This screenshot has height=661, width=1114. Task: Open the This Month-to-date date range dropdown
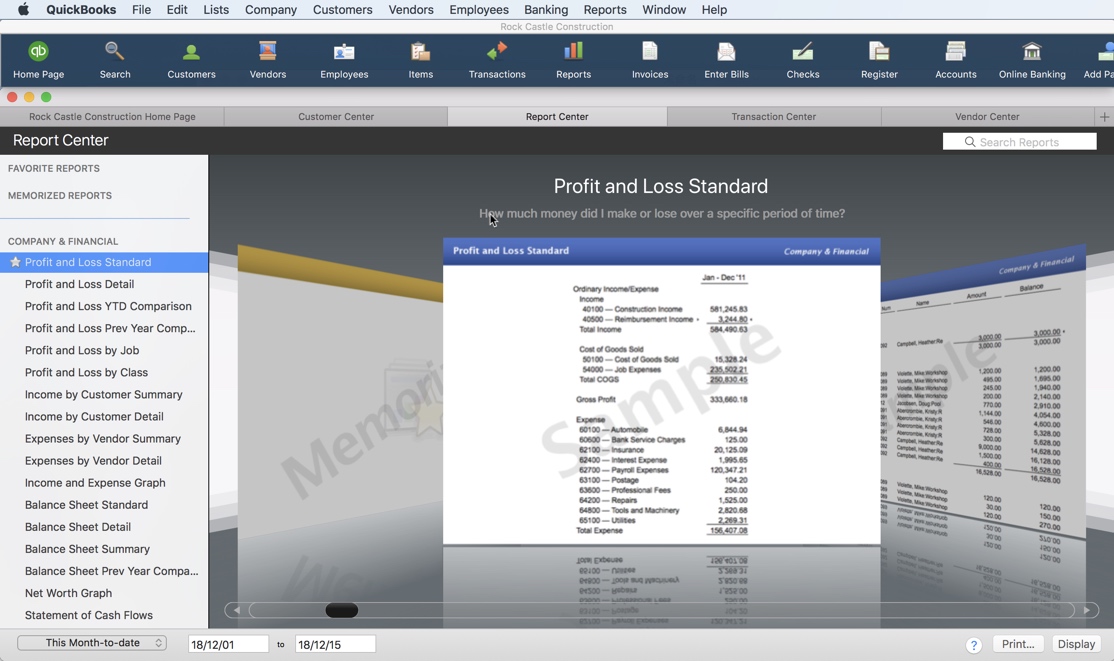click(90, 643)
